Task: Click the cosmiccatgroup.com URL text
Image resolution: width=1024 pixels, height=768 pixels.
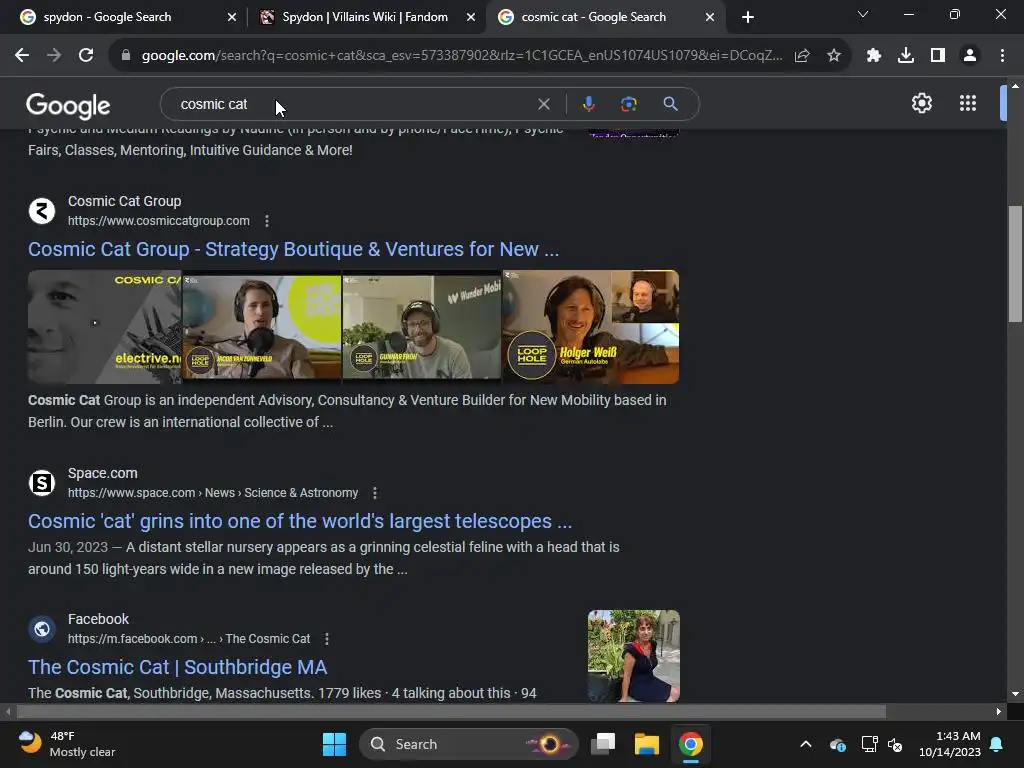Action: pos(159,221)
